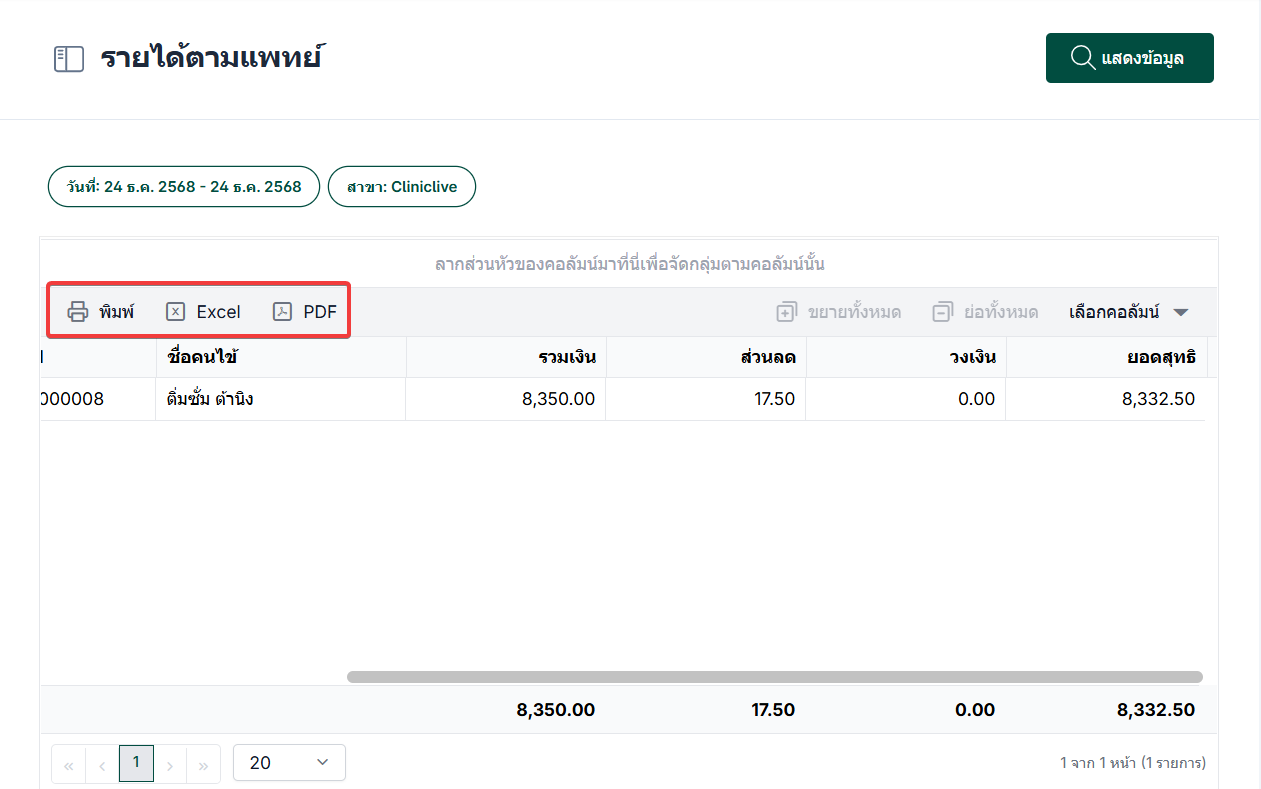Viewport: 1261px width, 789px height.
Task: Export report using the PDF icon
Action: tap(282, 311)
